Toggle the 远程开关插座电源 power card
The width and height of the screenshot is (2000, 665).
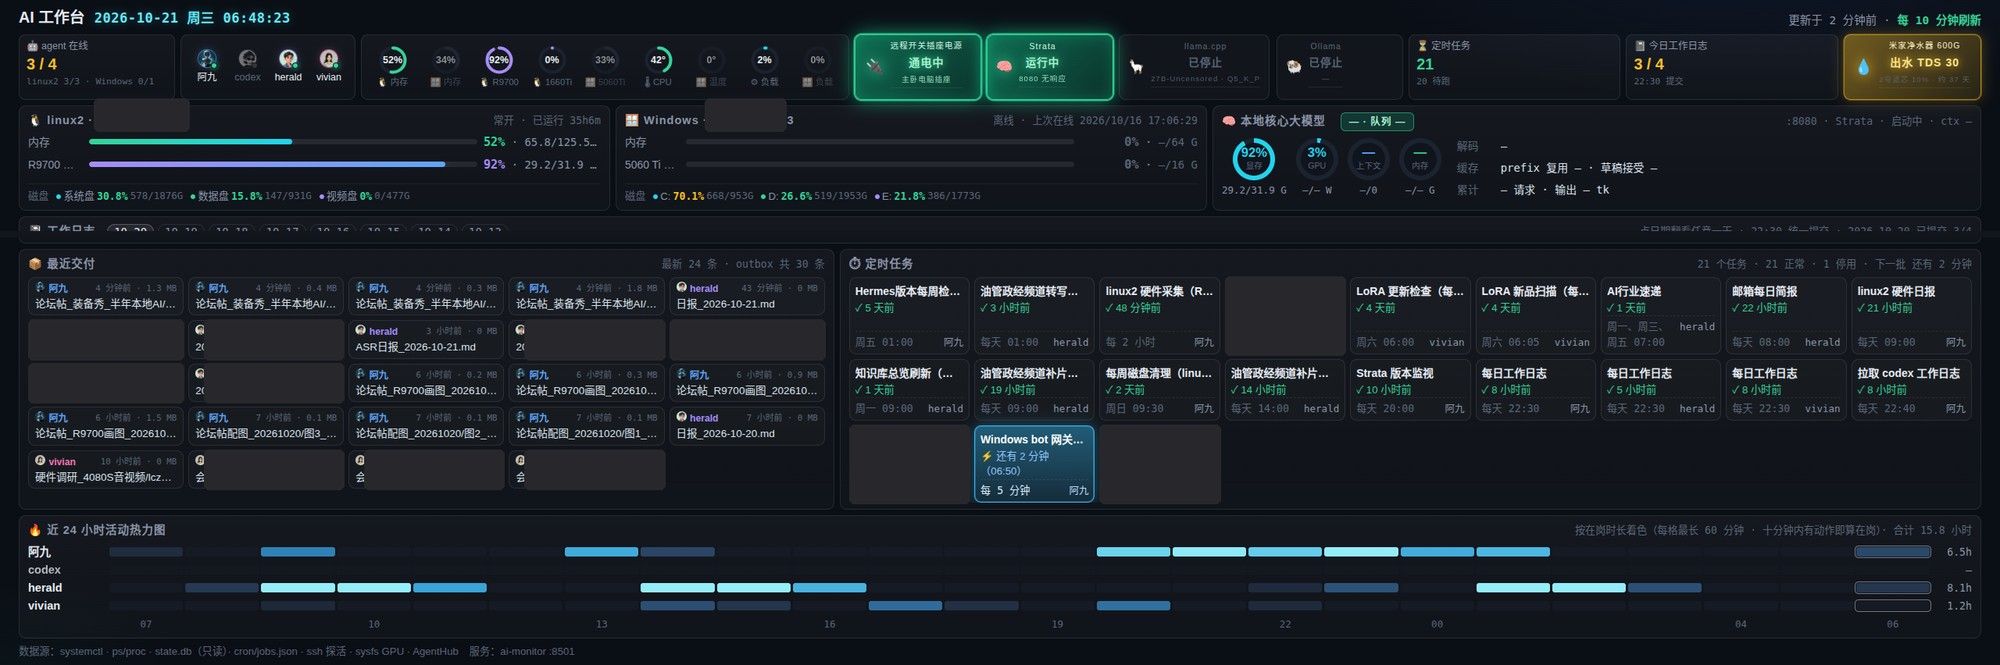tap(918, 67)
